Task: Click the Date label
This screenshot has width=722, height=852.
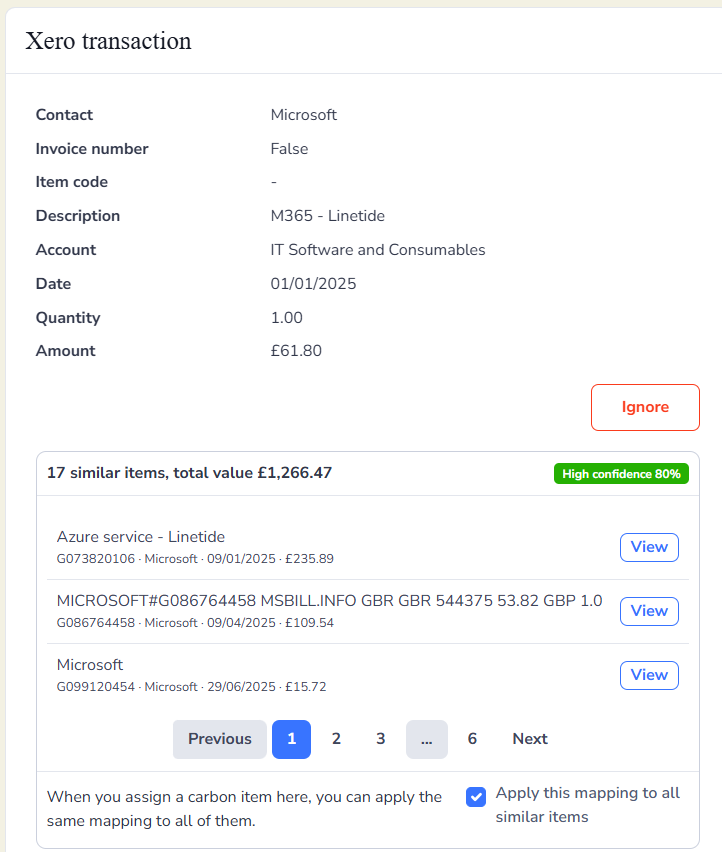Action: [x=53, y=284]
